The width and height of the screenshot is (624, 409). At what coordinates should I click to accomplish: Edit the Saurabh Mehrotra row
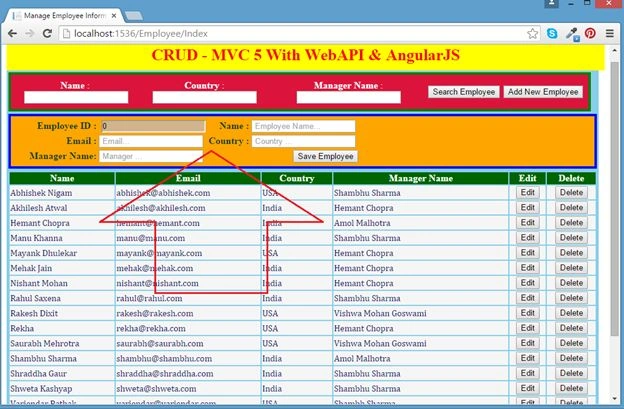point(528,343)
